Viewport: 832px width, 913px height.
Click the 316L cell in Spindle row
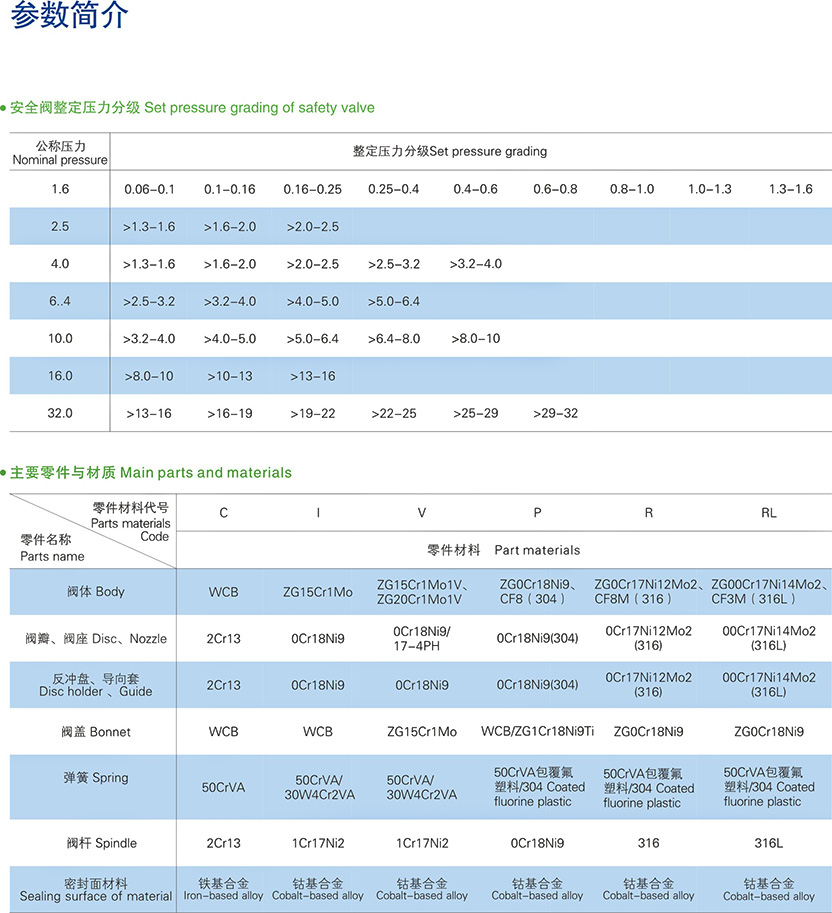pos(769,843)
